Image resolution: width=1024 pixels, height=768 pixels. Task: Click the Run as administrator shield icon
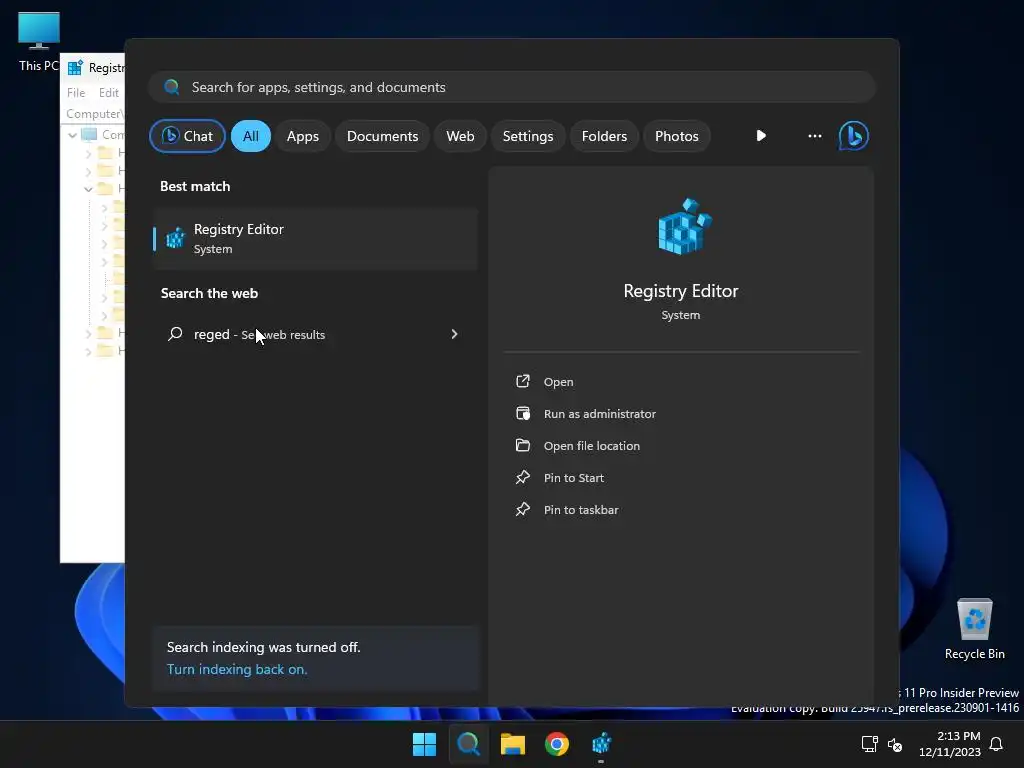(522, 413)
